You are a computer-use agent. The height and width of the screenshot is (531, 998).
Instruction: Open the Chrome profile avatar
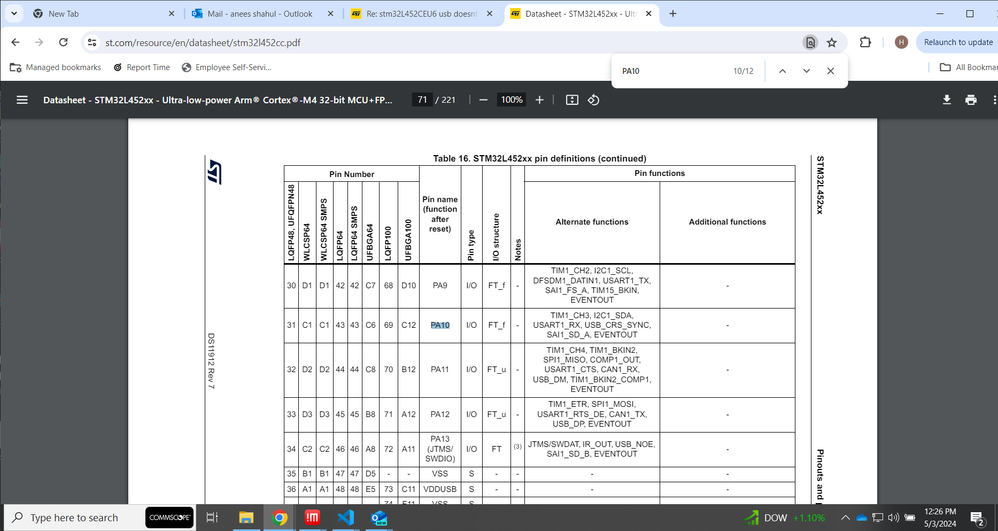coord(901,43)
